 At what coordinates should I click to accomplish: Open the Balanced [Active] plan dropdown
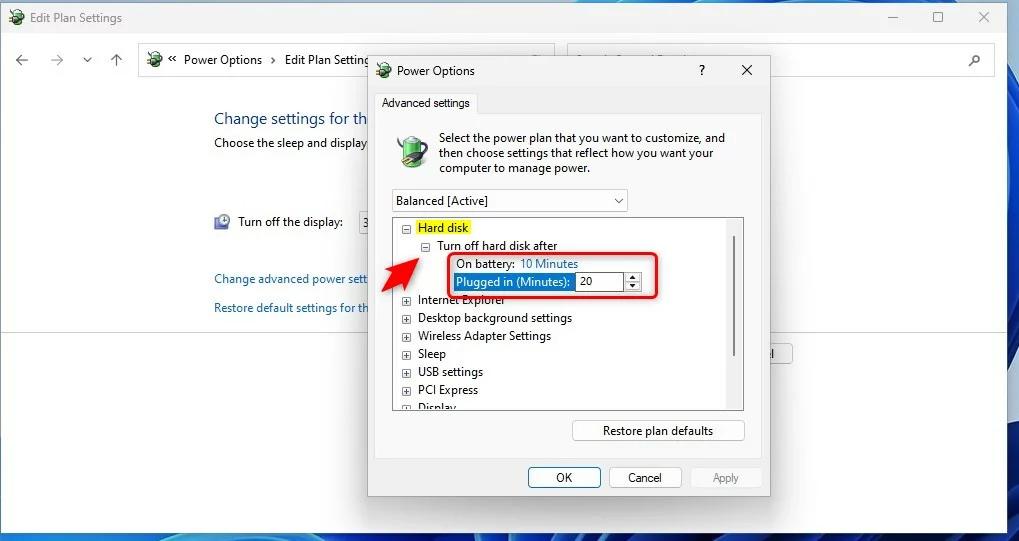click(x=510, y=201)
